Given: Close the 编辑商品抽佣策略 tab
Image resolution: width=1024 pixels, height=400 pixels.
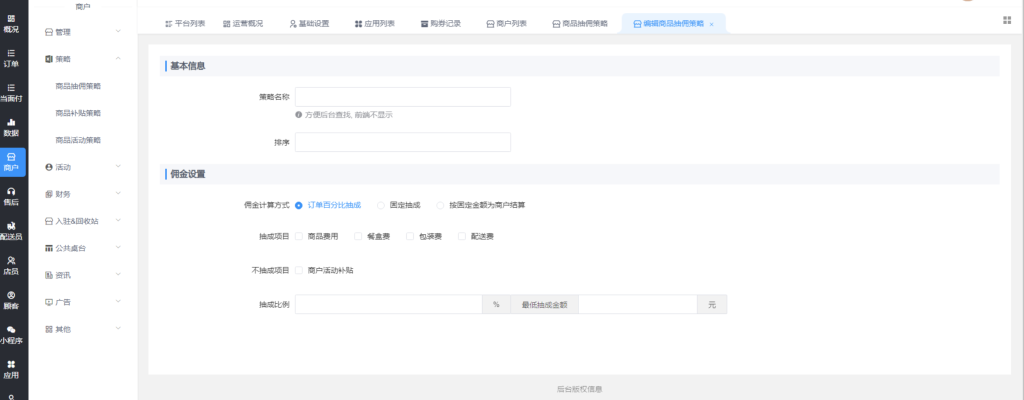Looking at the screenshot, I should (711, 24).
